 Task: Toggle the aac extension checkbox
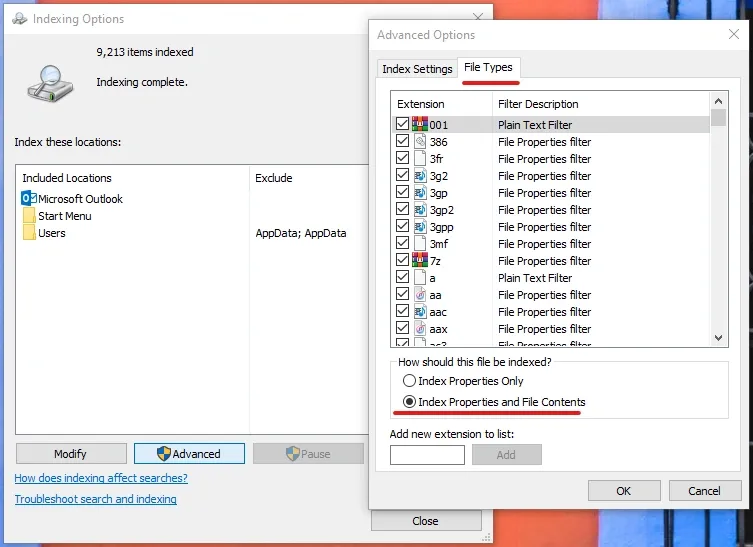[402, 311]
